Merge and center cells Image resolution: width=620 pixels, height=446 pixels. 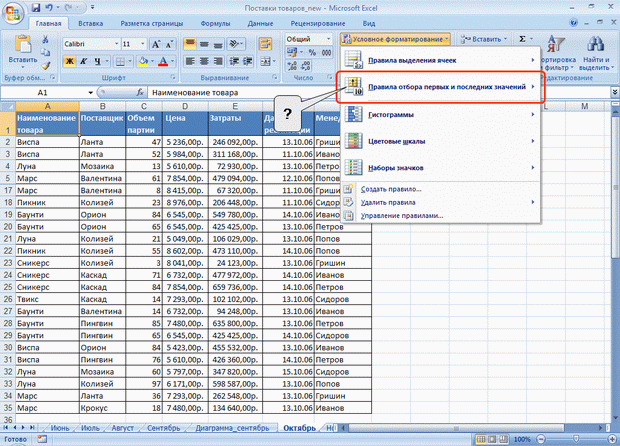tap(266, 61)
